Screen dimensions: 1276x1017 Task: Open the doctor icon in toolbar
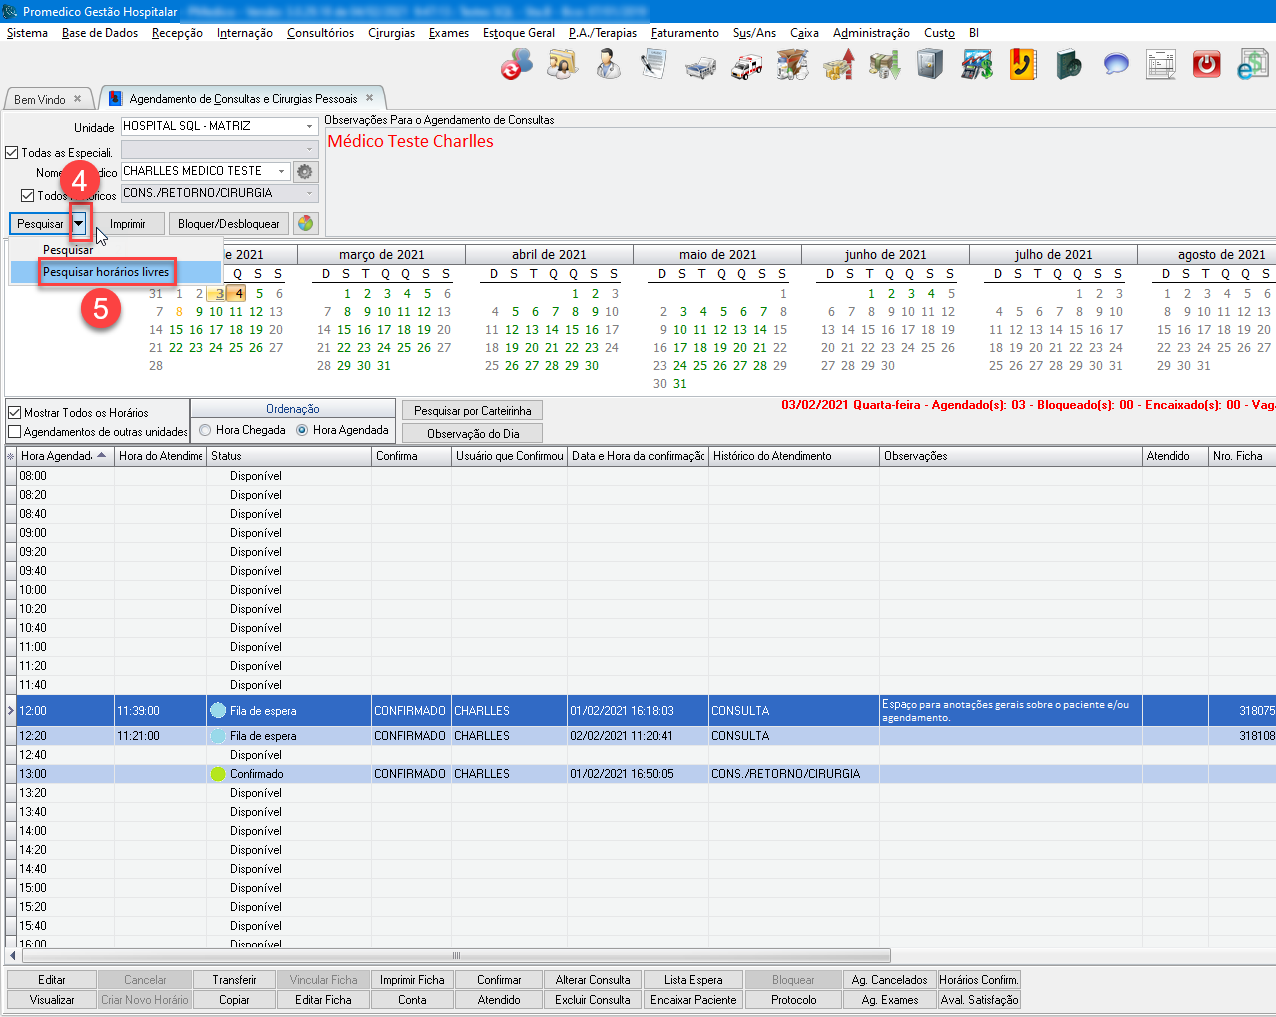608,65
